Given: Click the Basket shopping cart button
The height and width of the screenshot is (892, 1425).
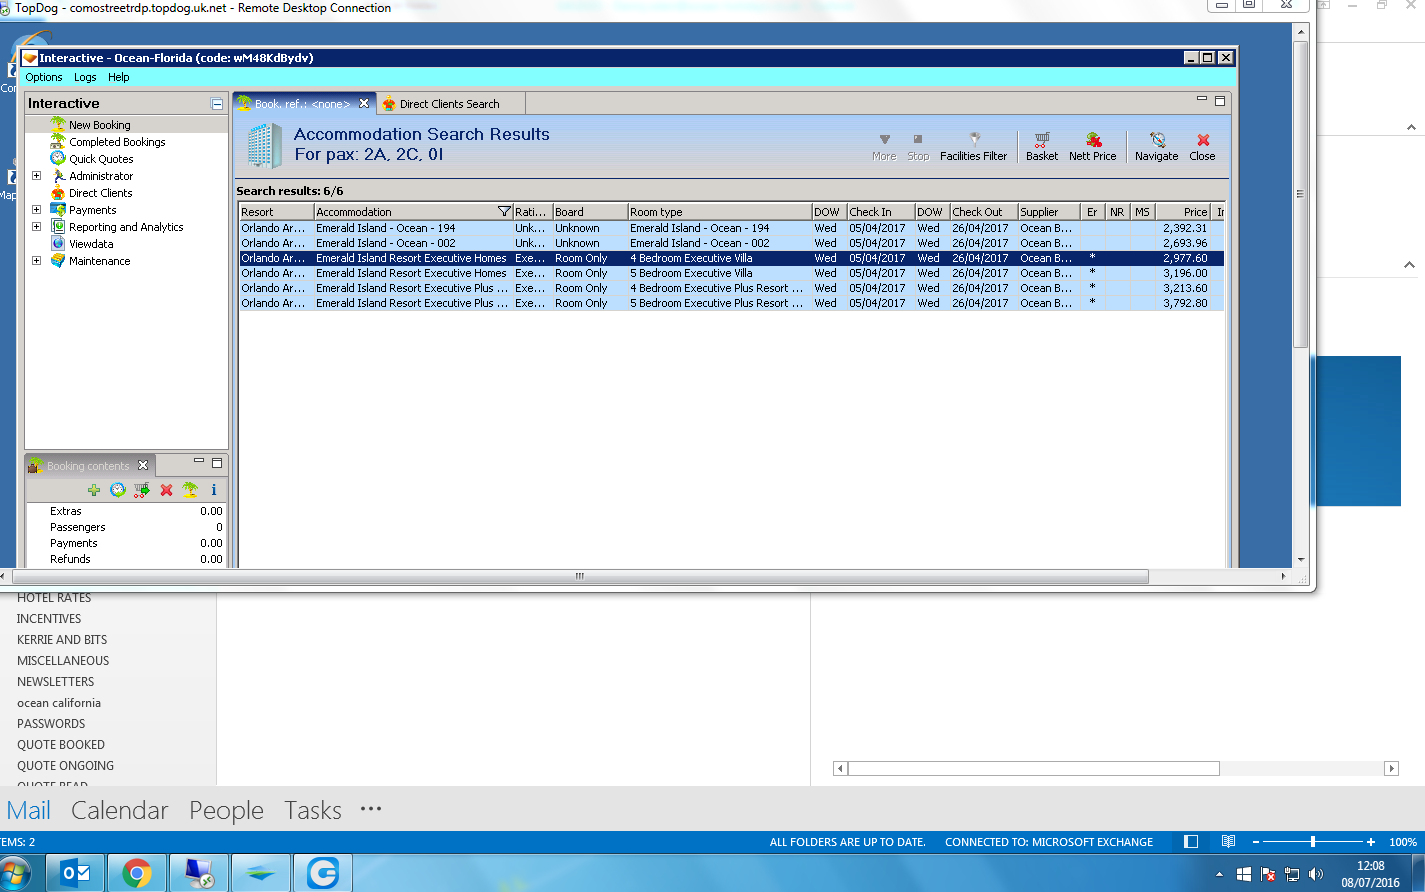Looking at the screenshot, I should (1042, 147).
